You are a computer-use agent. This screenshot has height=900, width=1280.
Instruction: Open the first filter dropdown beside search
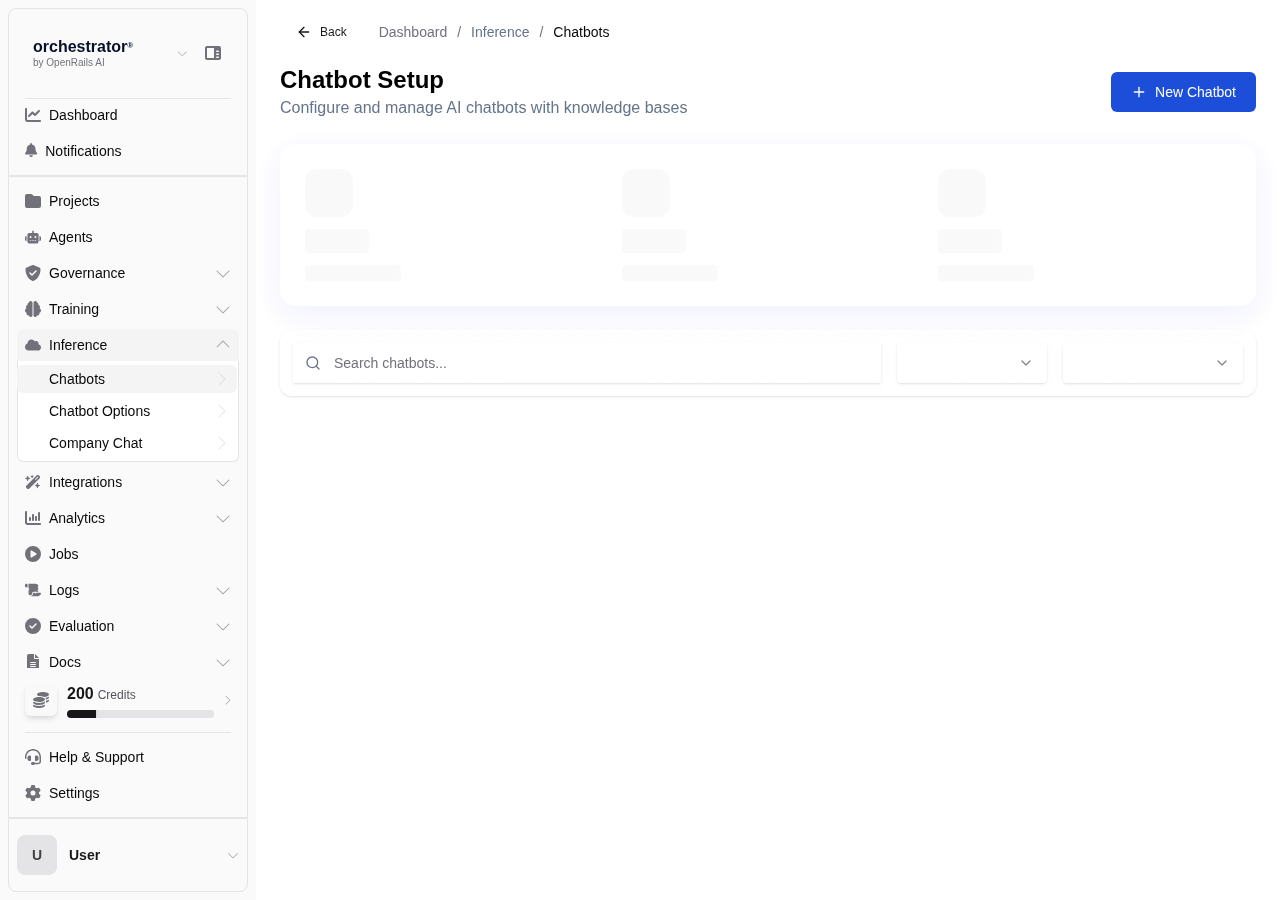point(971,363)
